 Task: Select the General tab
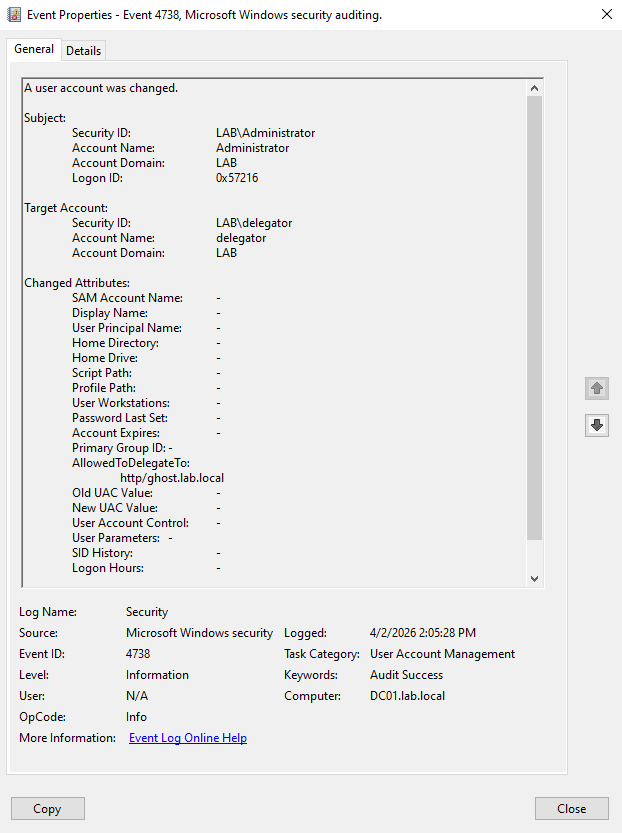(34, 50)
